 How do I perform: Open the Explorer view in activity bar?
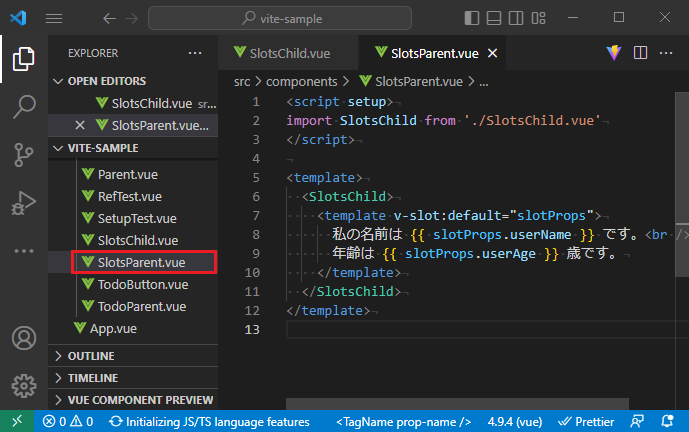24,59
